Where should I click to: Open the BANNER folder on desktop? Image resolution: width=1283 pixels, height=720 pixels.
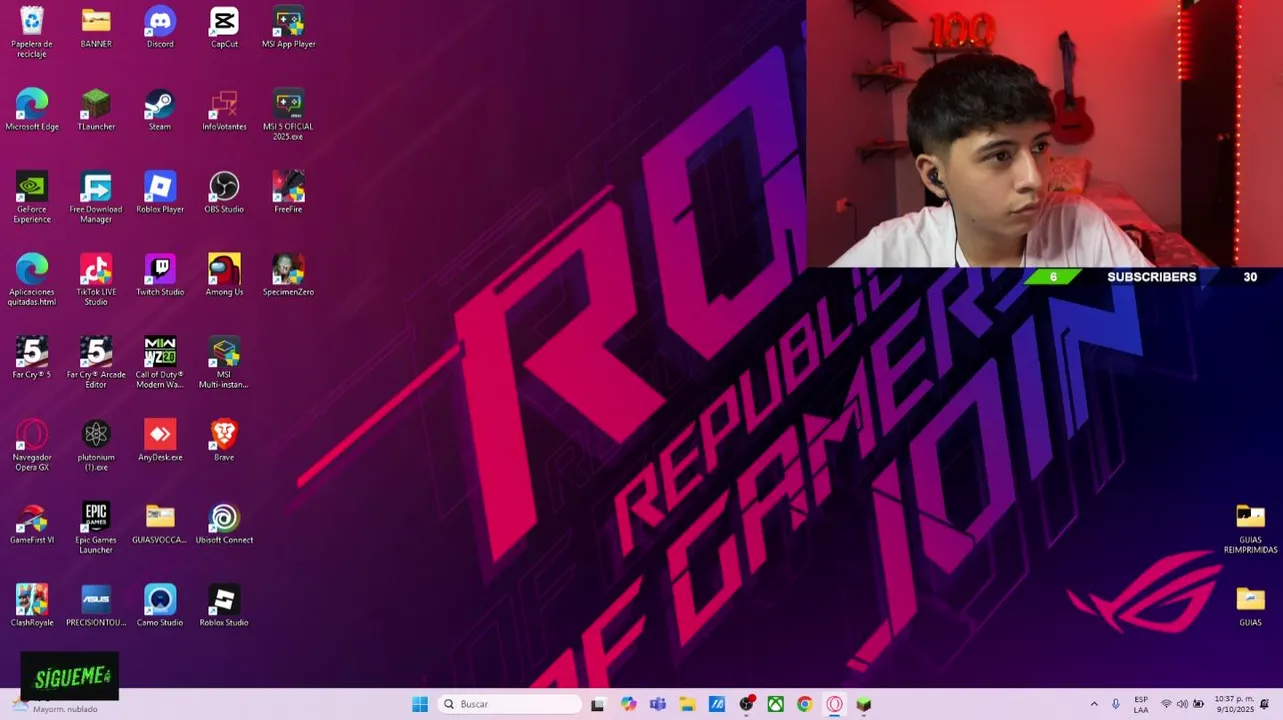point(96,27)
